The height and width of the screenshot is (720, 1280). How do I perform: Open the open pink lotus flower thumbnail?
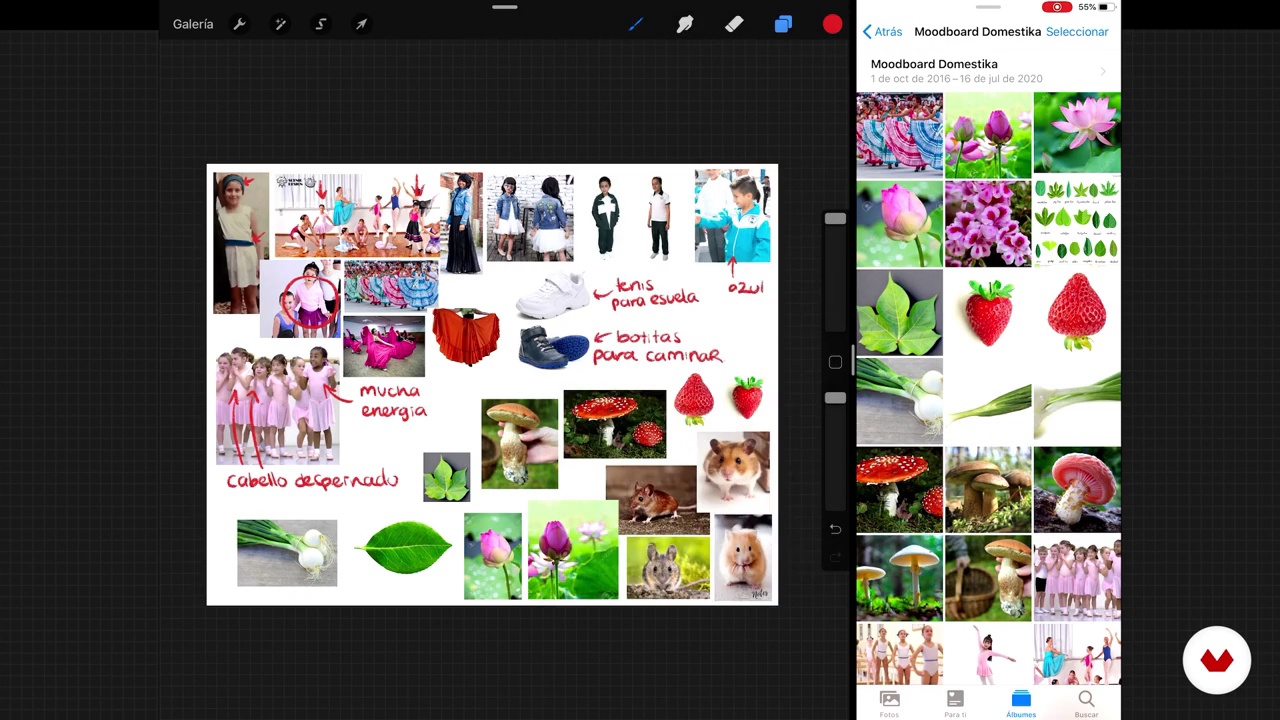pos(1077,135)
